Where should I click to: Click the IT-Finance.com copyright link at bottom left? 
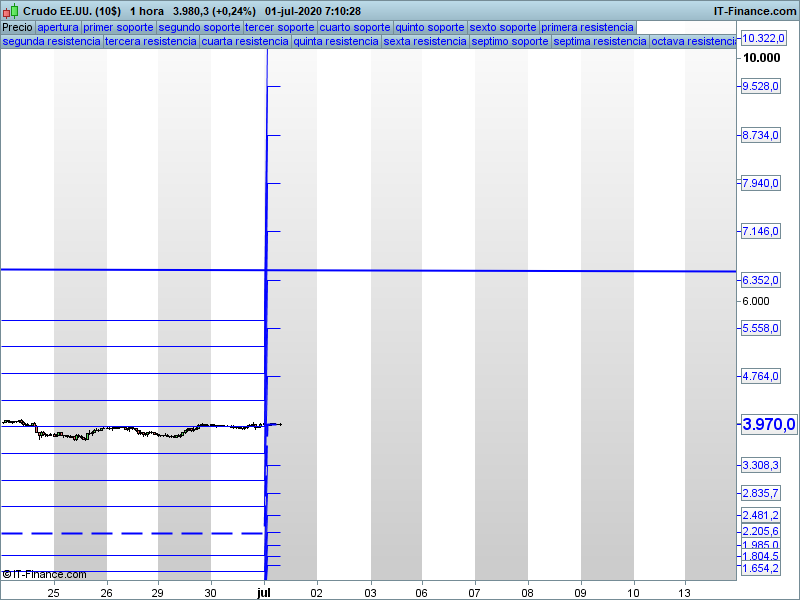(x=45, y=574)
